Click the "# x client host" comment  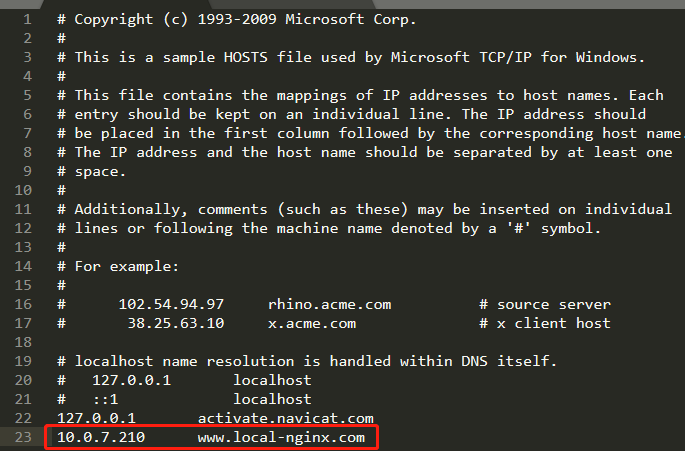pyautogui.click(x=545, y=323)
